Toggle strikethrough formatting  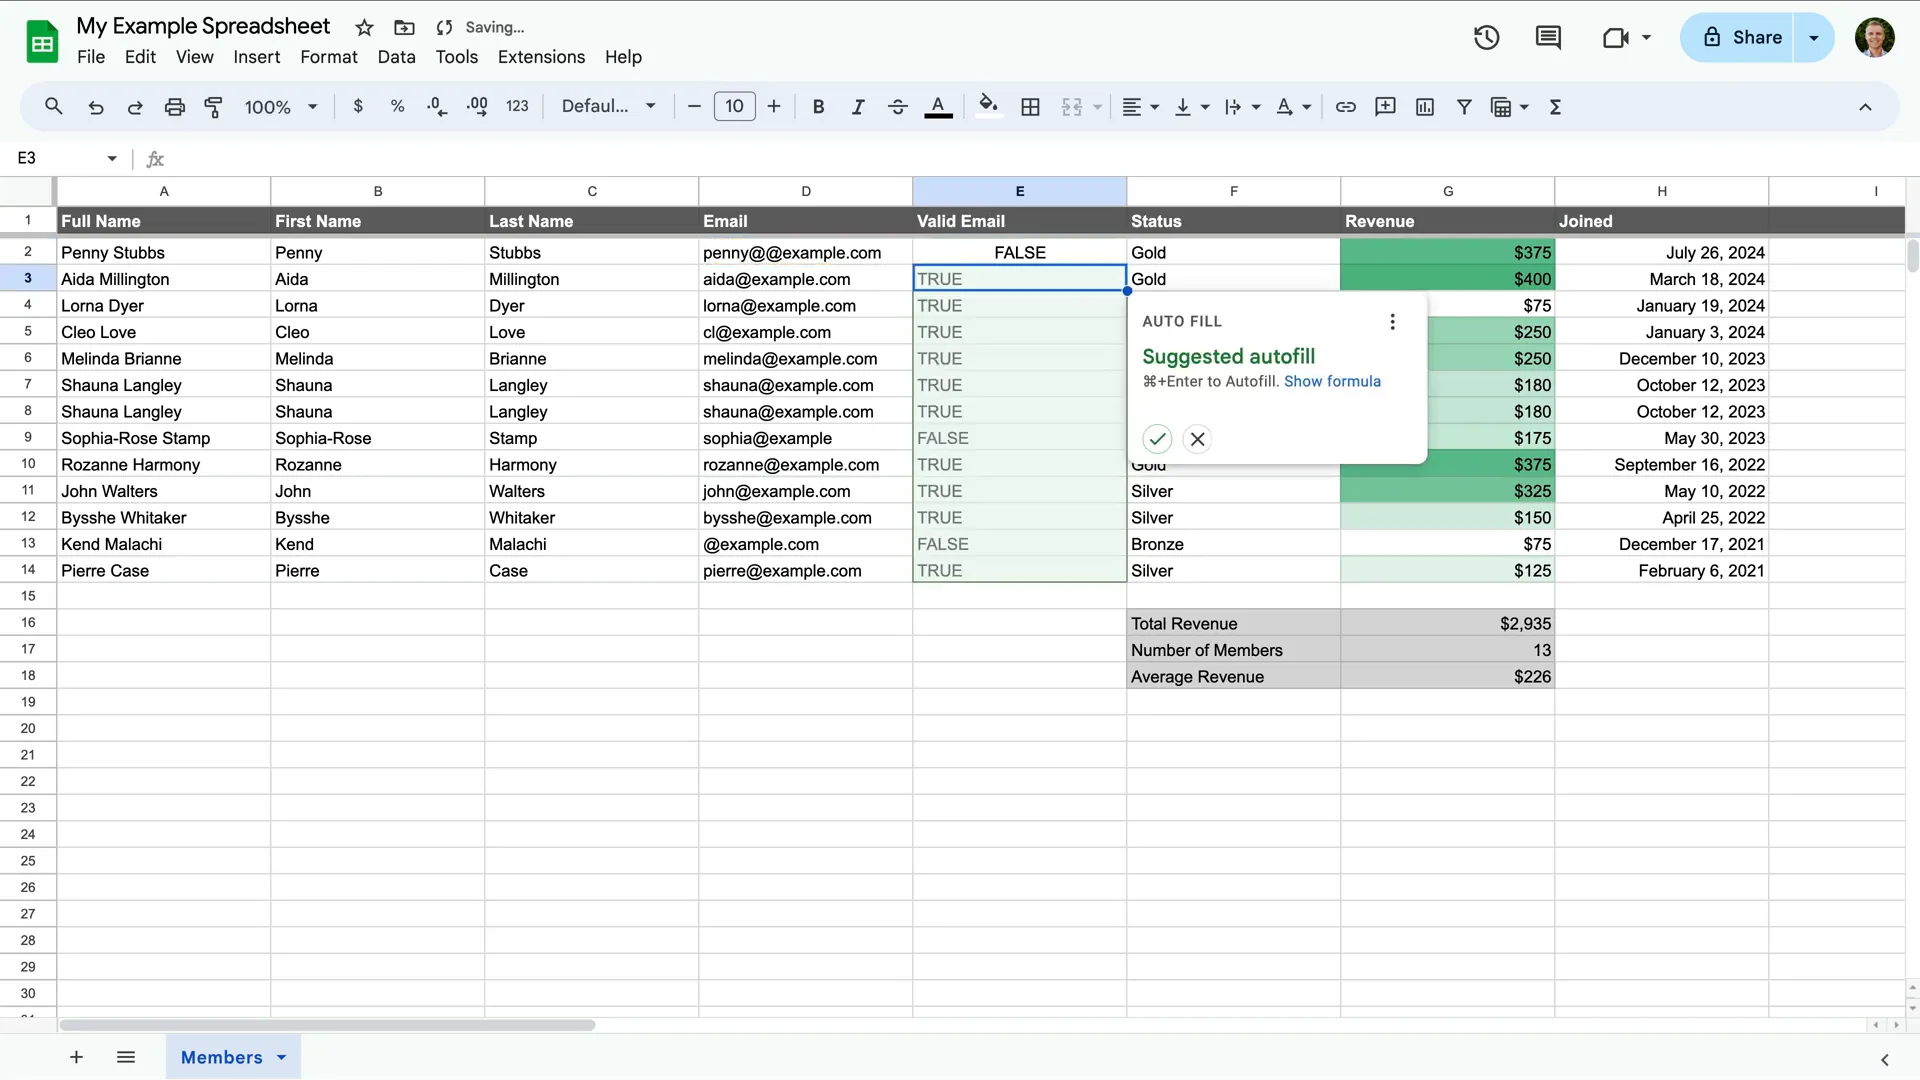pos(898,106)
